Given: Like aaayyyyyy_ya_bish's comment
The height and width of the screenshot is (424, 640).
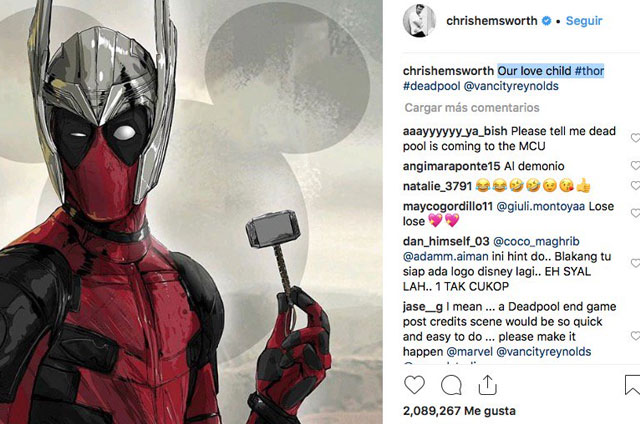Looking at the screenshot, I should pyautogui.click(x=635, y=138).
